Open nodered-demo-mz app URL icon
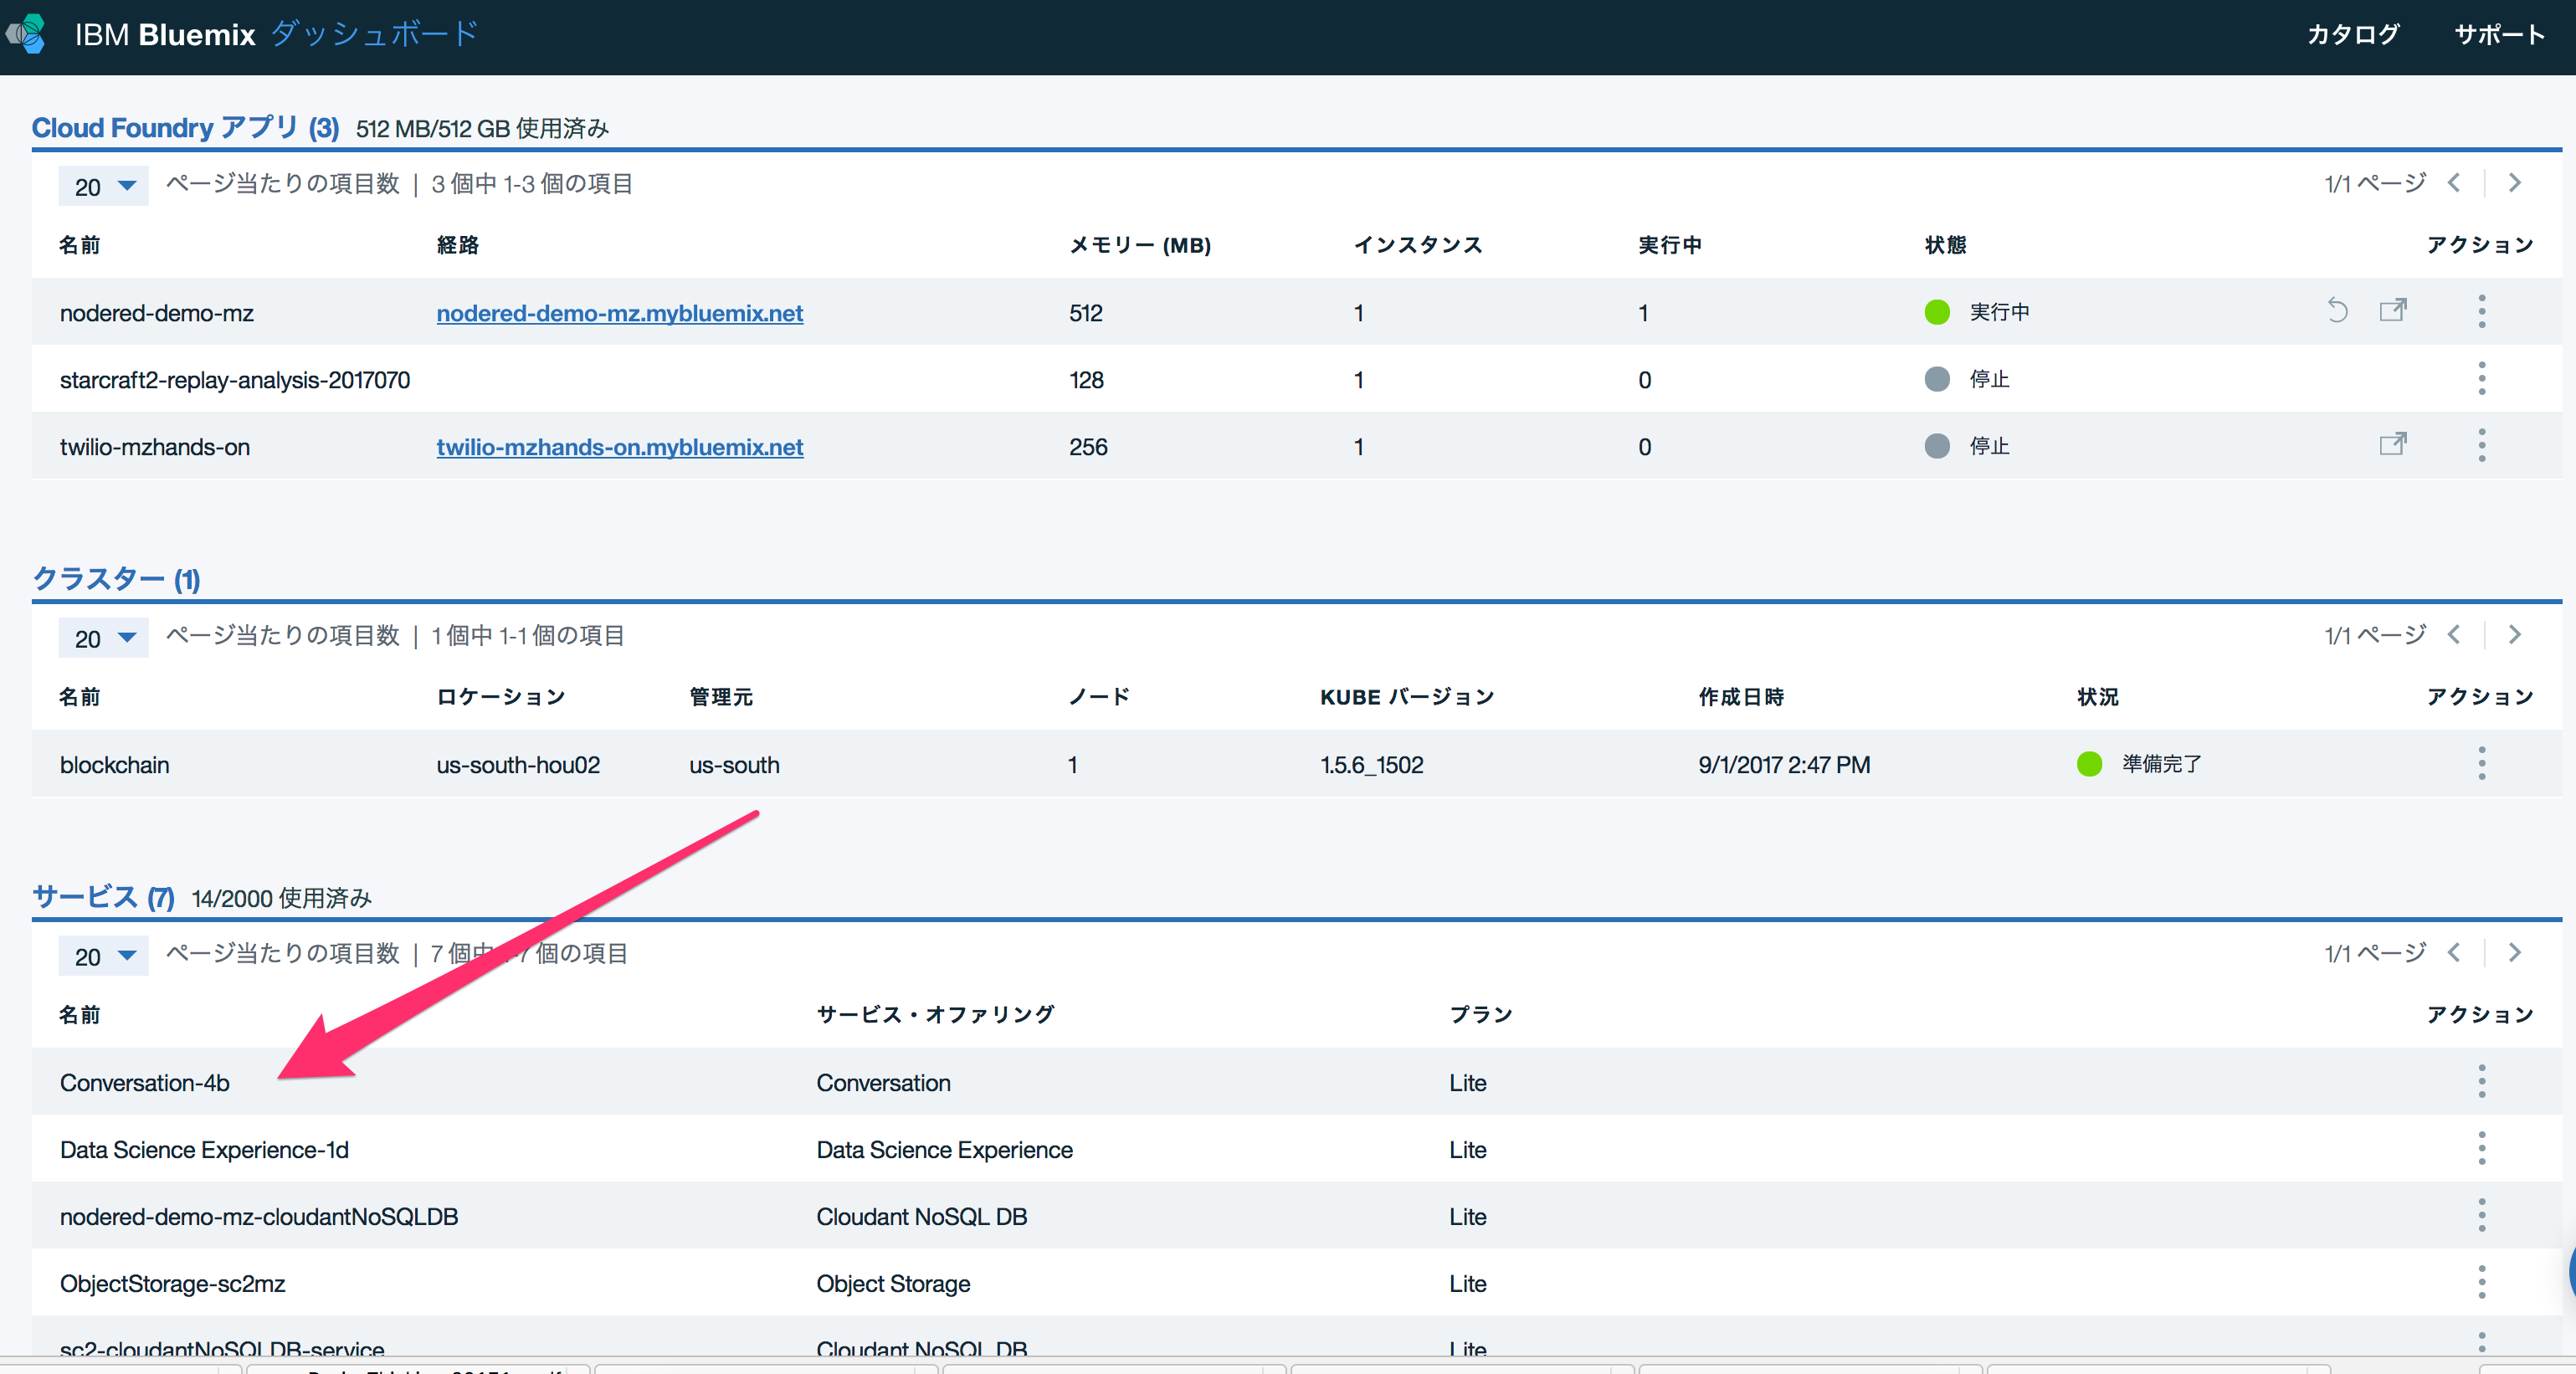The height and width of the screenshot is (1374, 2576). pyautogui.click(x=2392, y=311)
